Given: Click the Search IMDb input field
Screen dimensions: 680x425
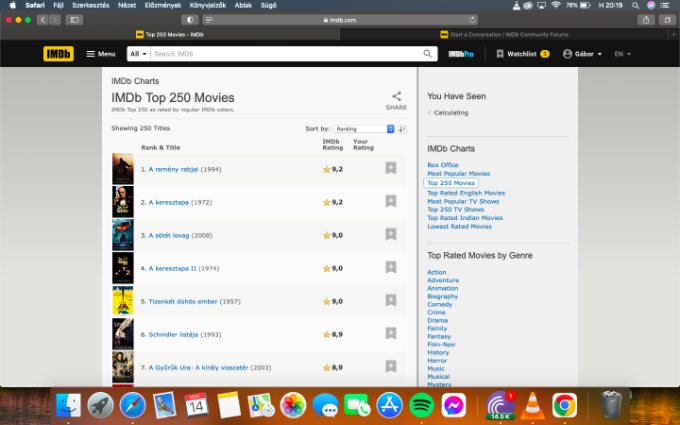Looking at the screenshot, I should coord(286,54).
